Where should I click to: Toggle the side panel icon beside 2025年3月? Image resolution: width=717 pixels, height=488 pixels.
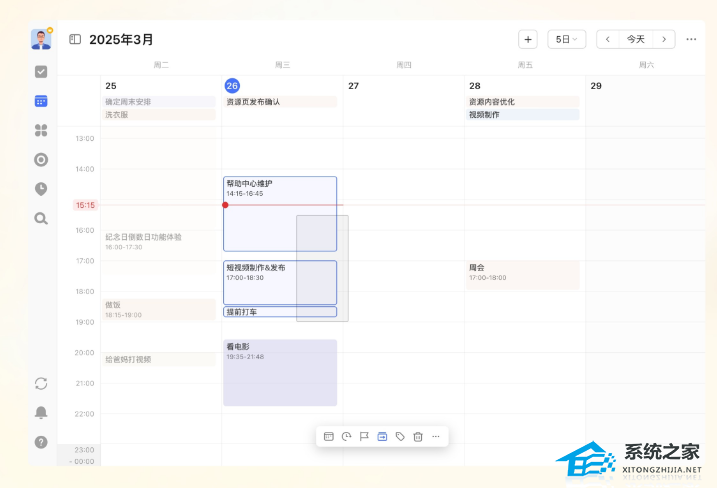click(x=75, y=39)
